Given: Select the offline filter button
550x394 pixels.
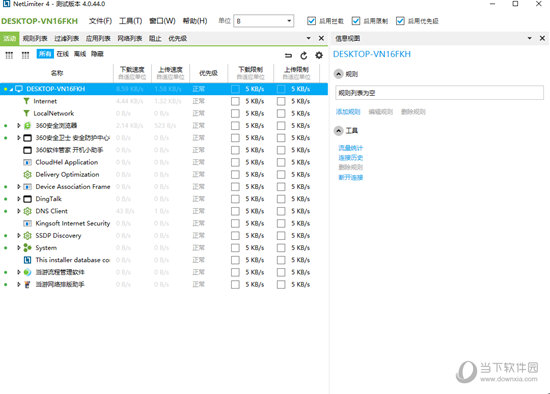Looking at the screenshot, I should coord(80,54).
